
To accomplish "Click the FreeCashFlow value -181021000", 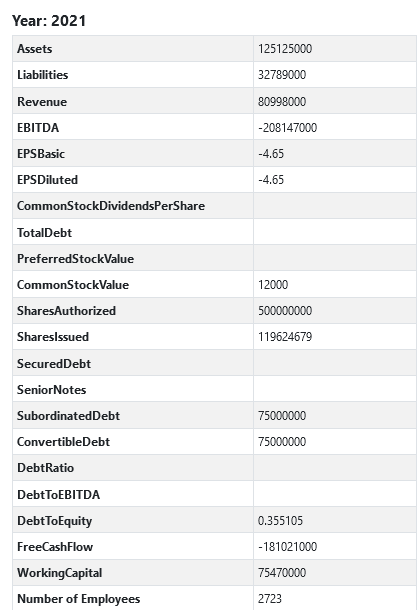I will (288, 547).
